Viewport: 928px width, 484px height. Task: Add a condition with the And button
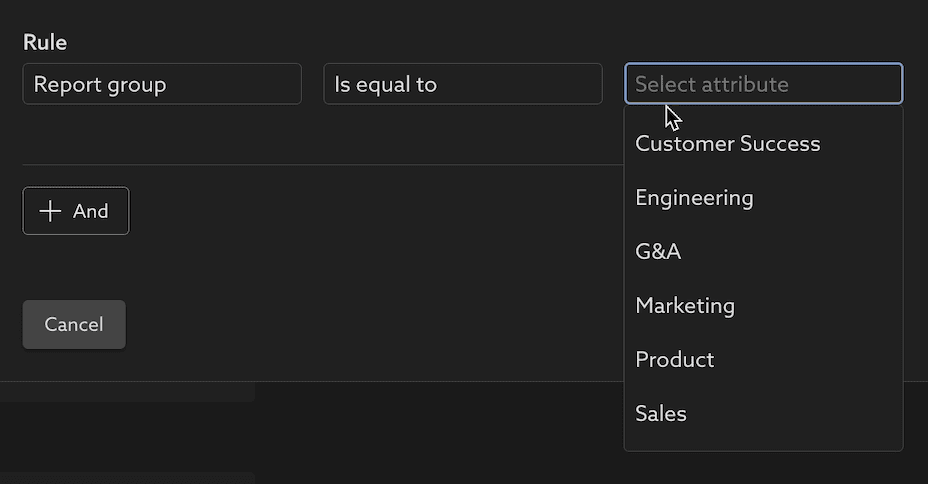tap(76, 211)
